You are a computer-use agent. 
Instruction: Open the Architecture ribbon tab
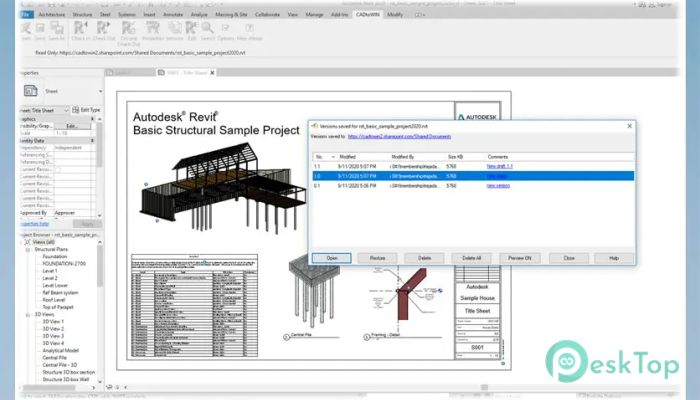pyautogui.click(x=52, y=14)
